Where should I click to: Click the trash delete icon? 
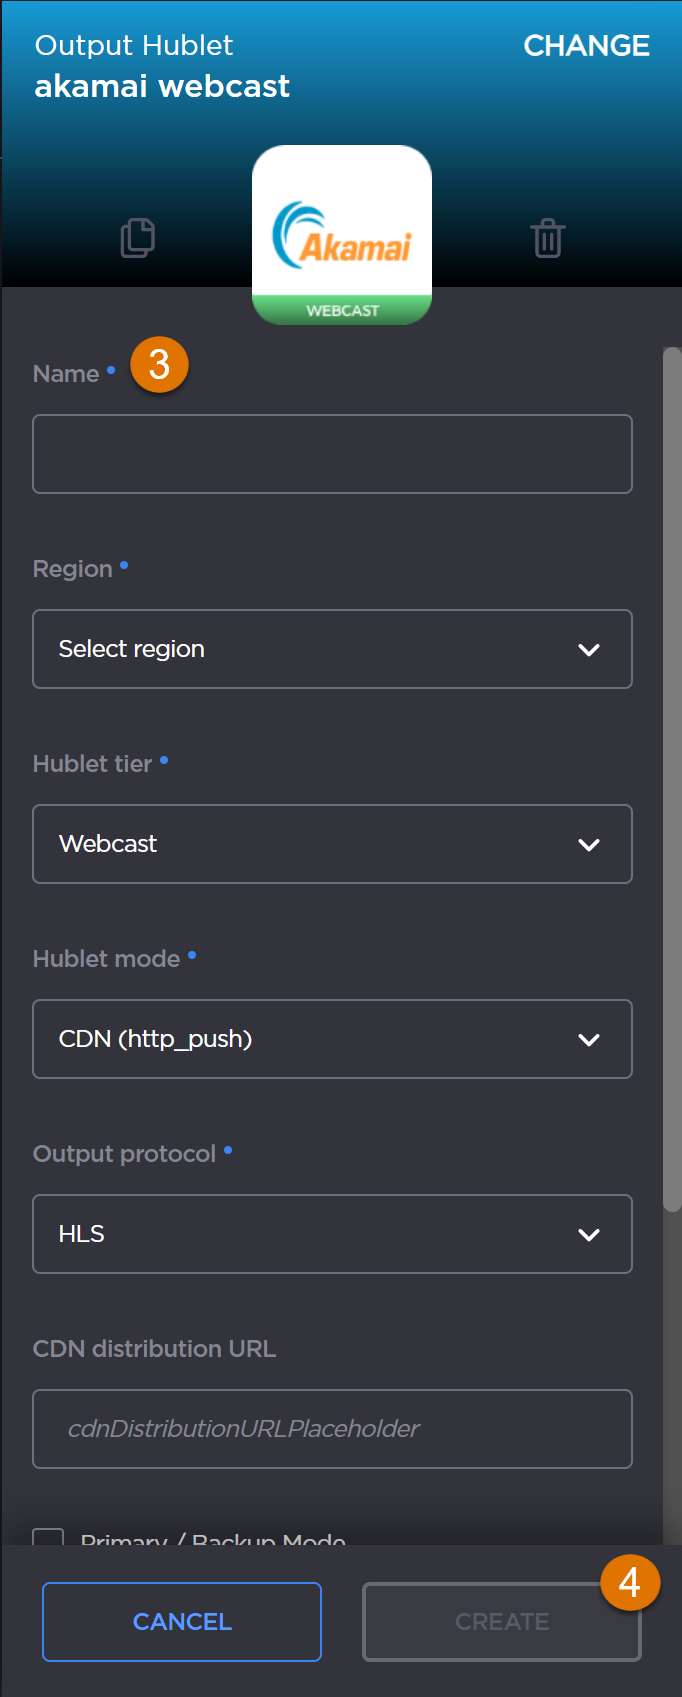(x=546, y=237)
